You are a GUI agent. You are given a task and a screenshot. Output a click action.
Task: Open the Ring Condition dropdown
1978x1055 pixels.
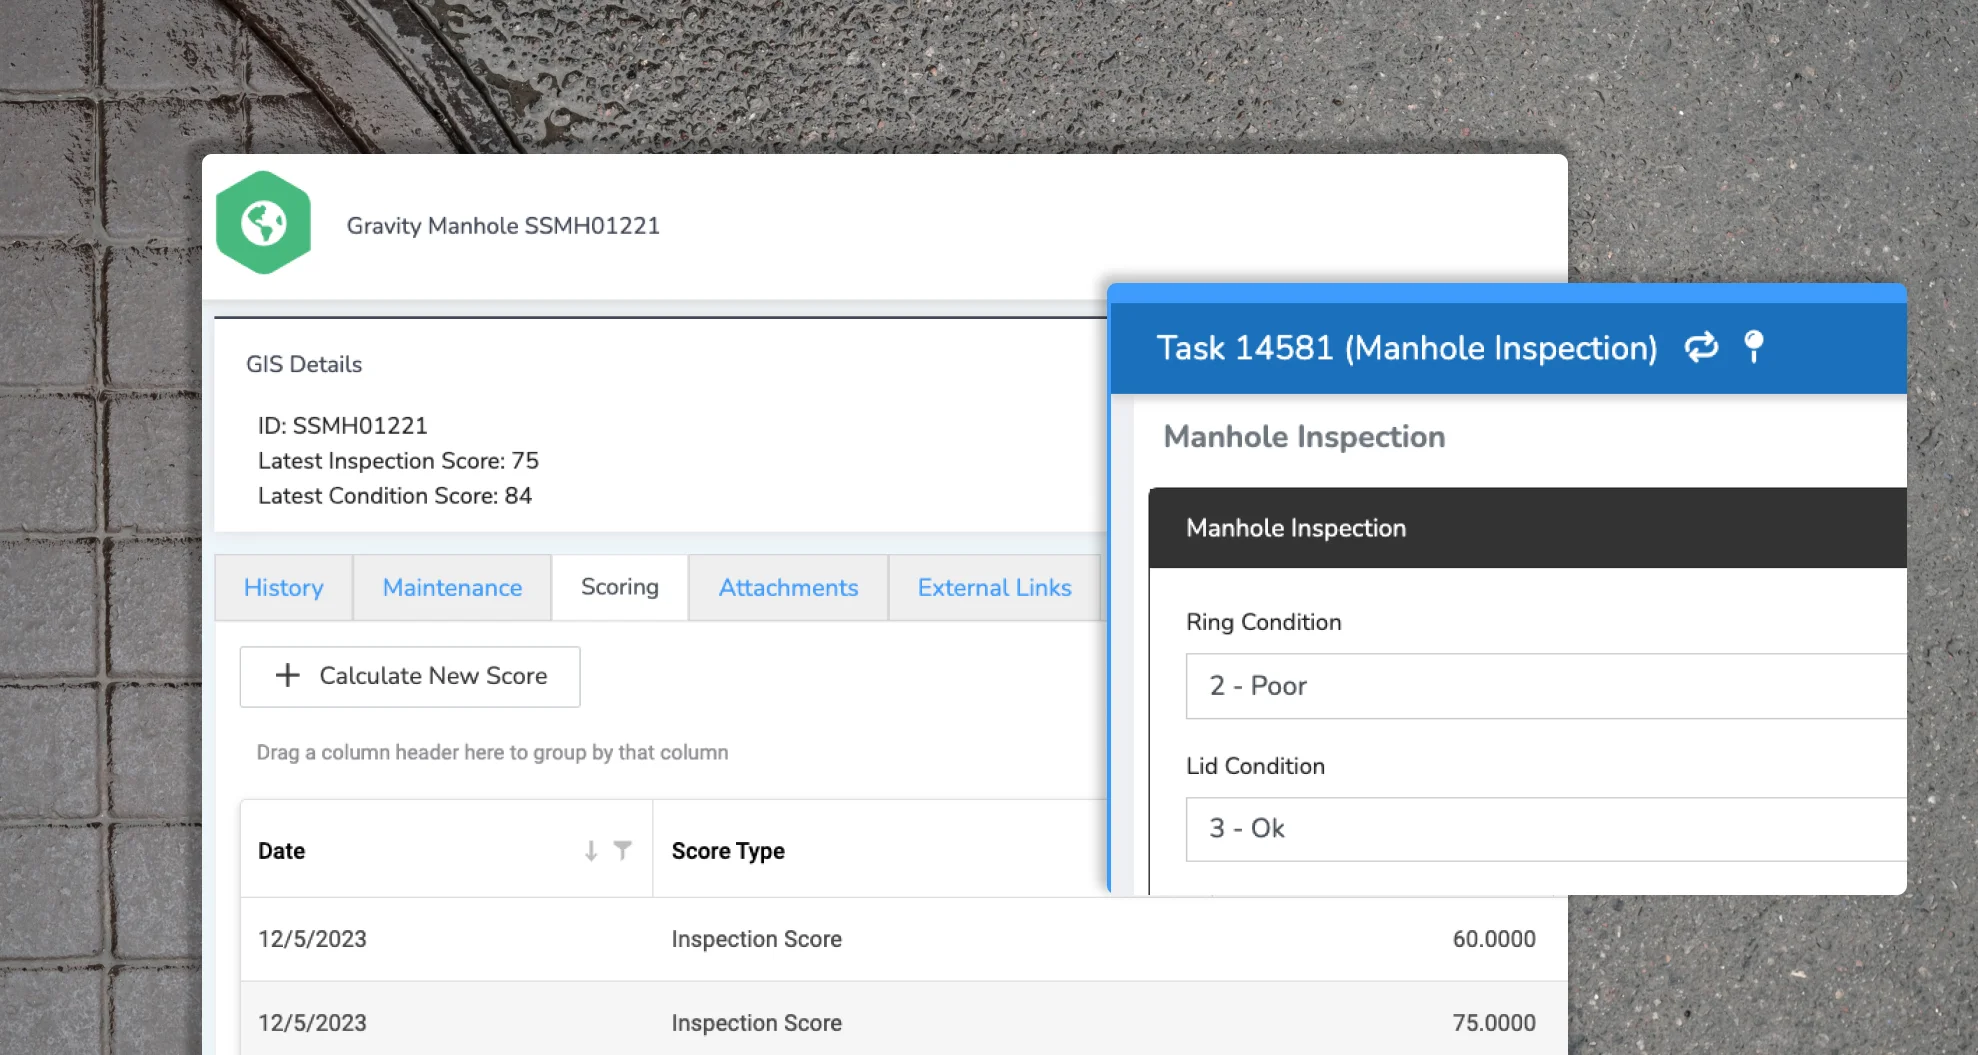1545,686
